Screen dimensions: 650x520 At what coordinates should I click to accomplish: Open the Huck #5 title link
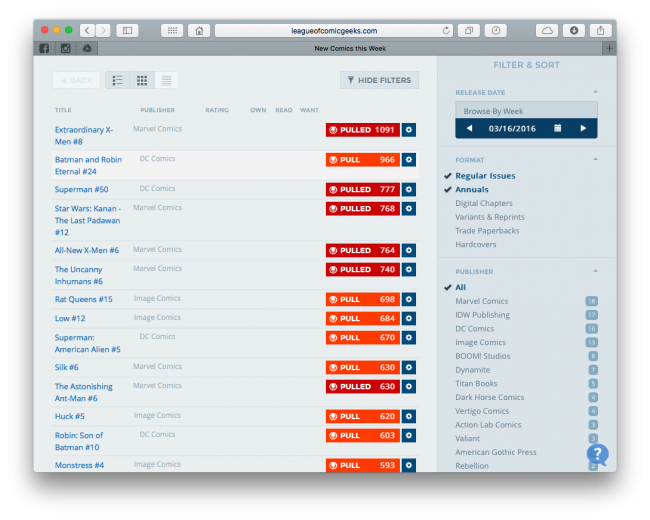tap(70, 416)
